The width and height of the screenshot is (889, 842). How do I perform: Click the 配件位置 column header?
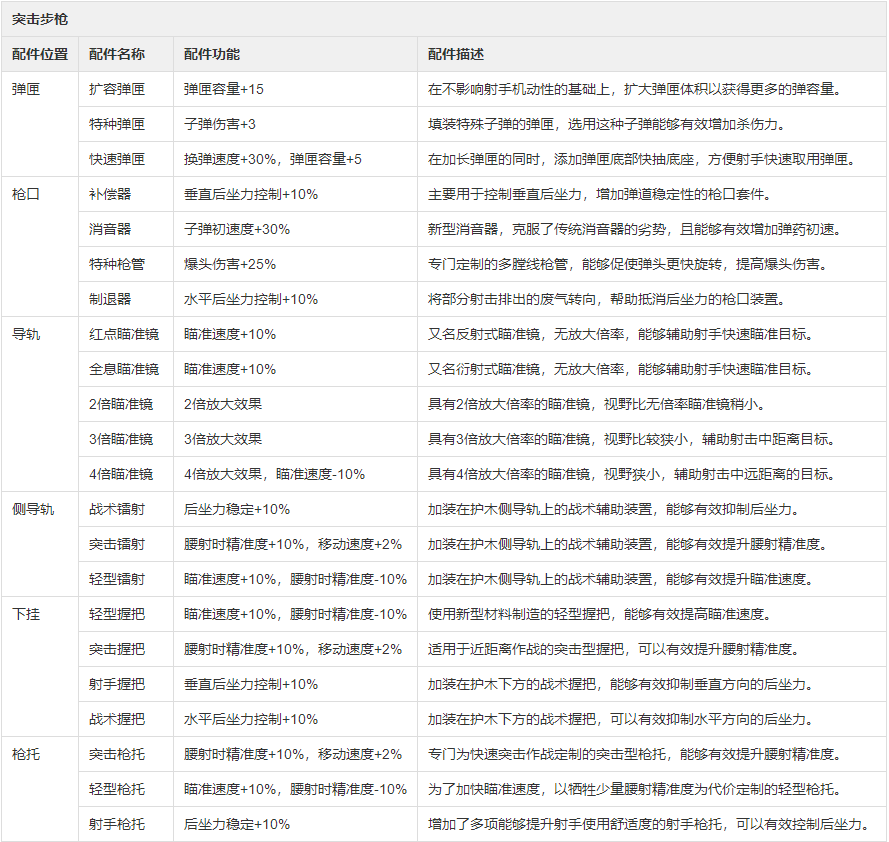[40, 54]
